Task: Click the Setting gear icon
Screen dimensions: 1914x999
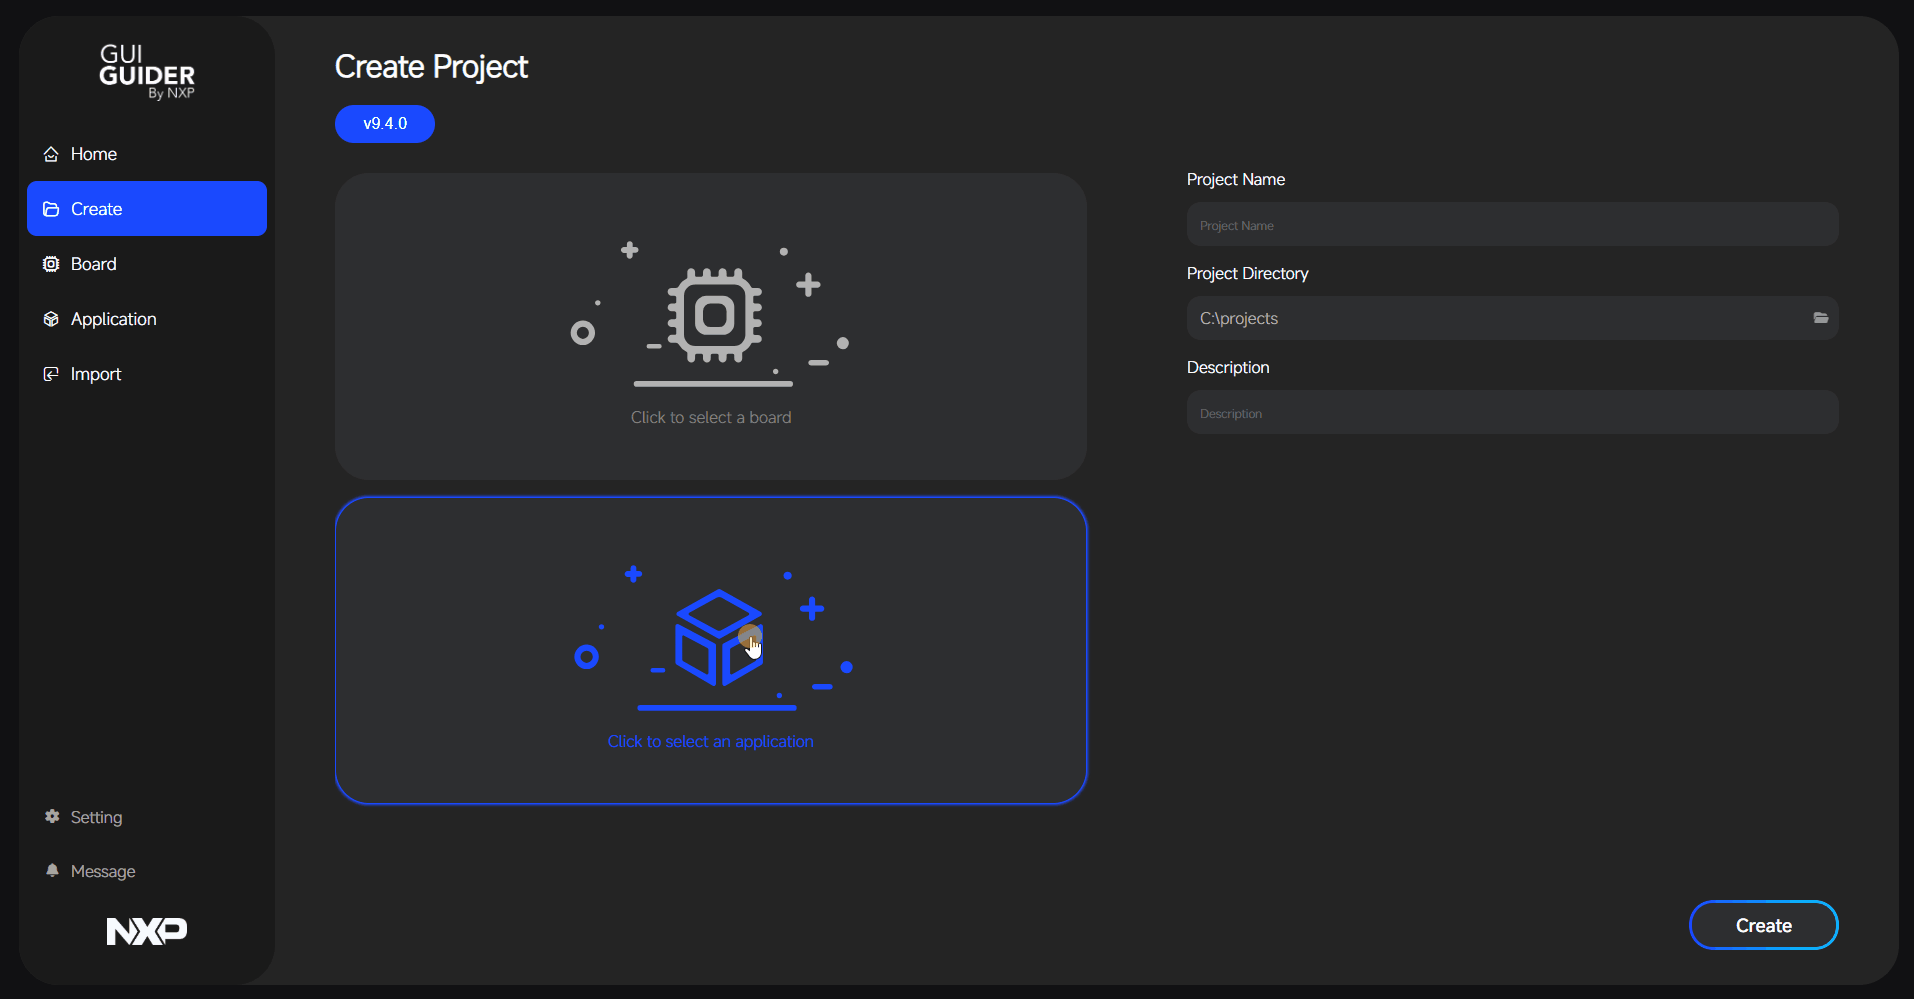Action: (52, 816)
